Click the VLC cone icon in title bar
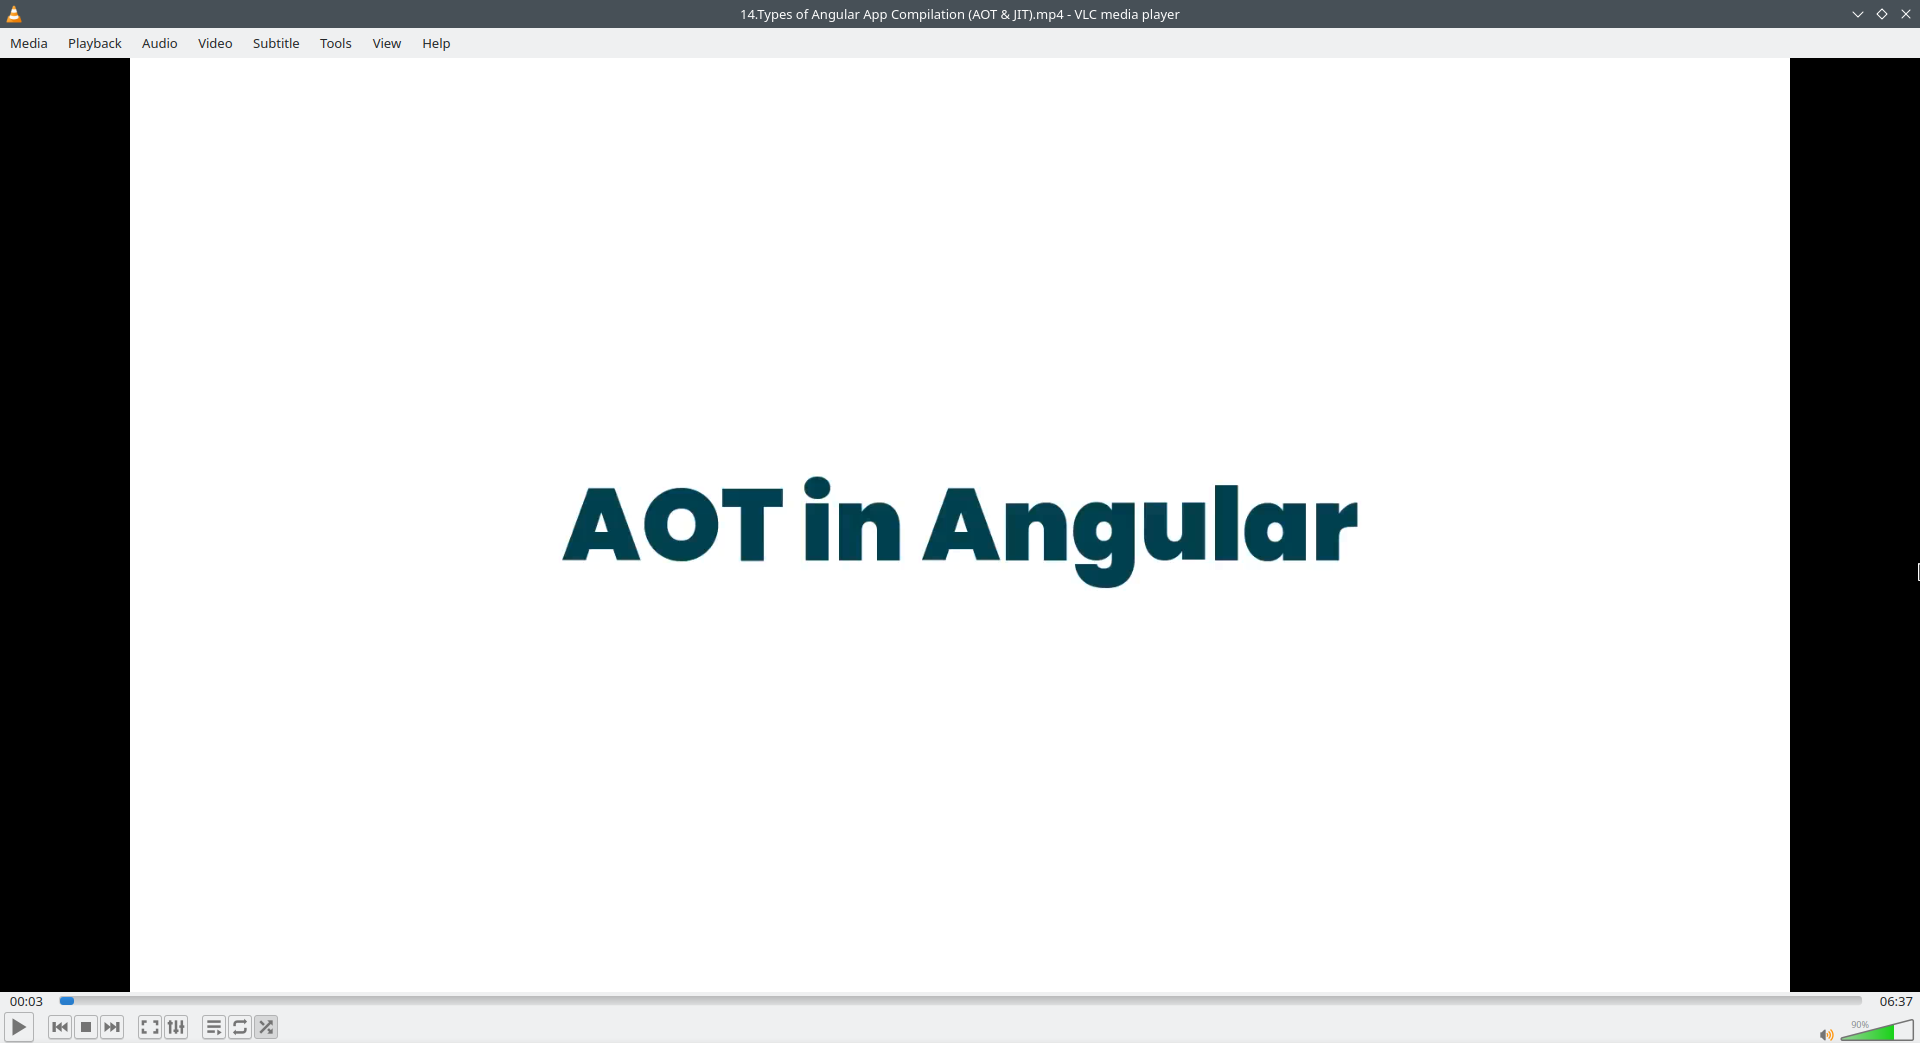1920x1043 pixels. pos(14,14)
